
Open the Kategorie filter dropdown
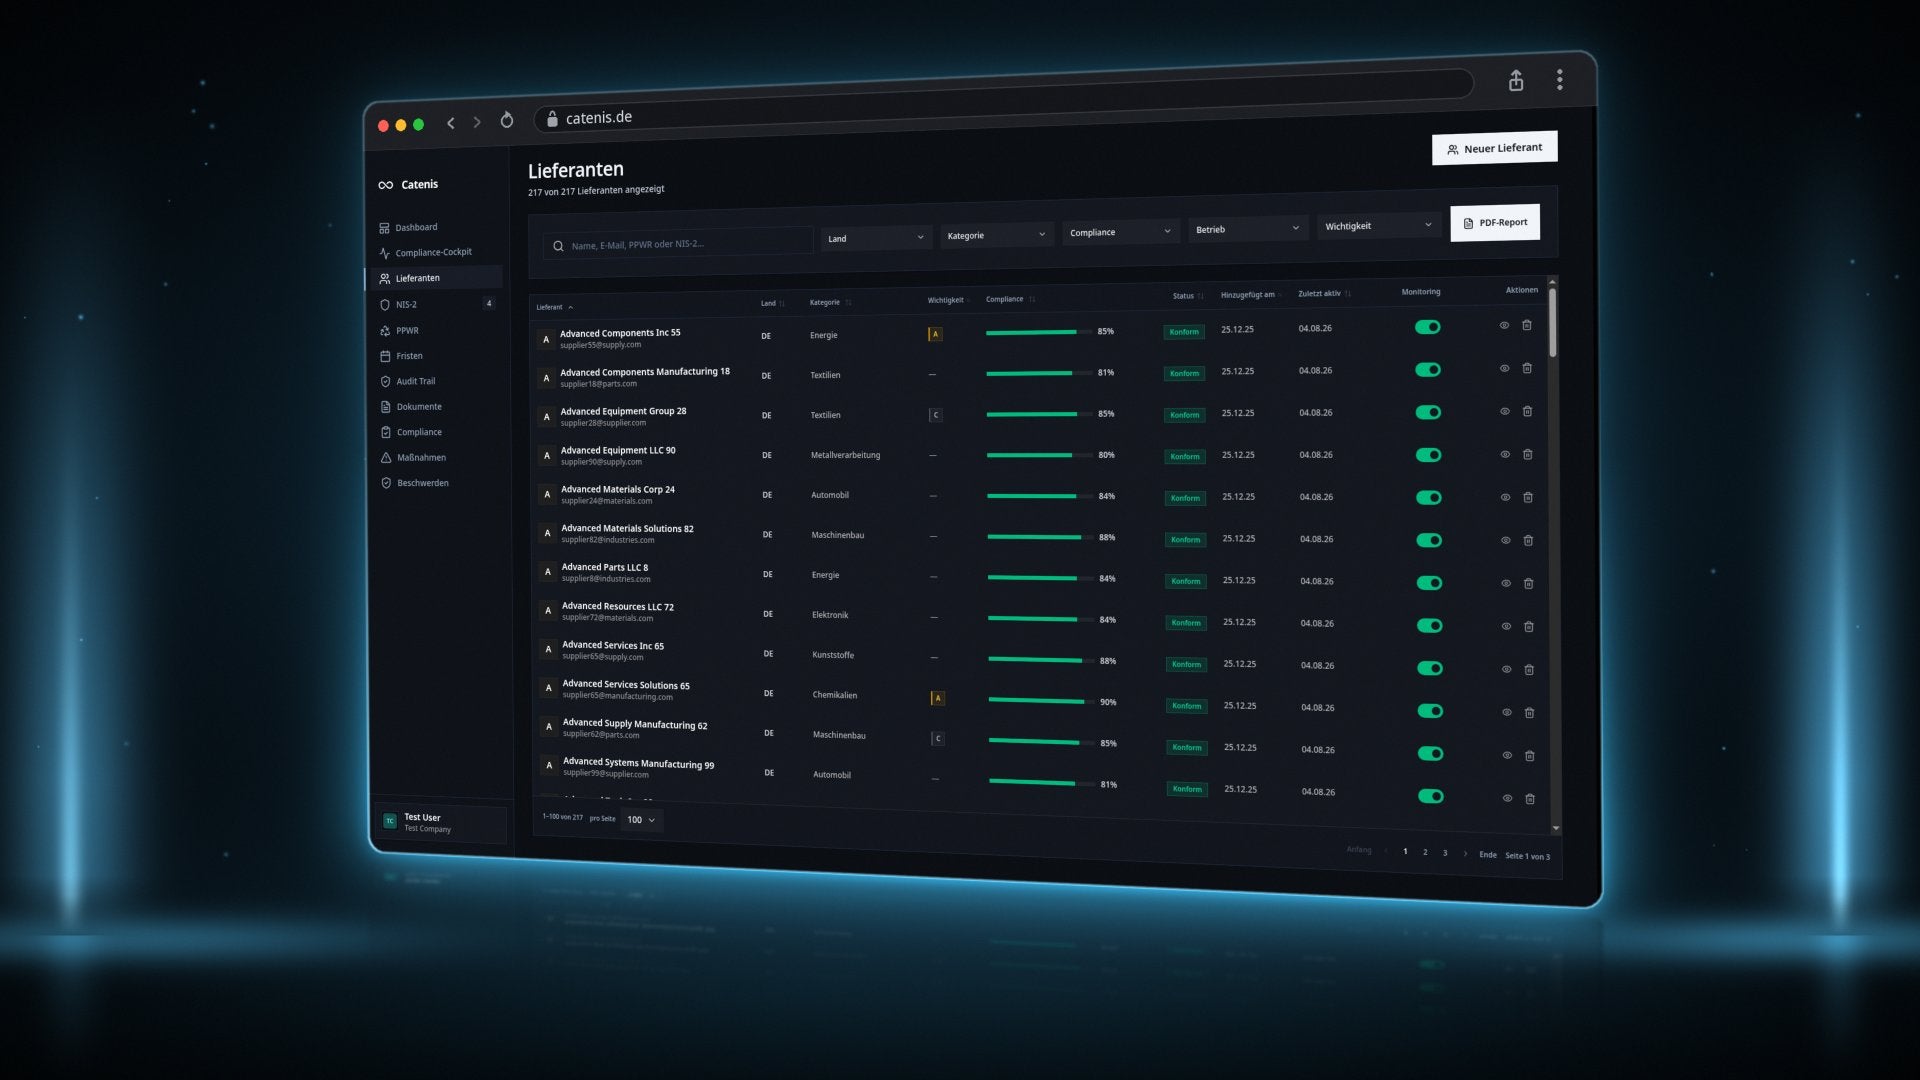997,235
